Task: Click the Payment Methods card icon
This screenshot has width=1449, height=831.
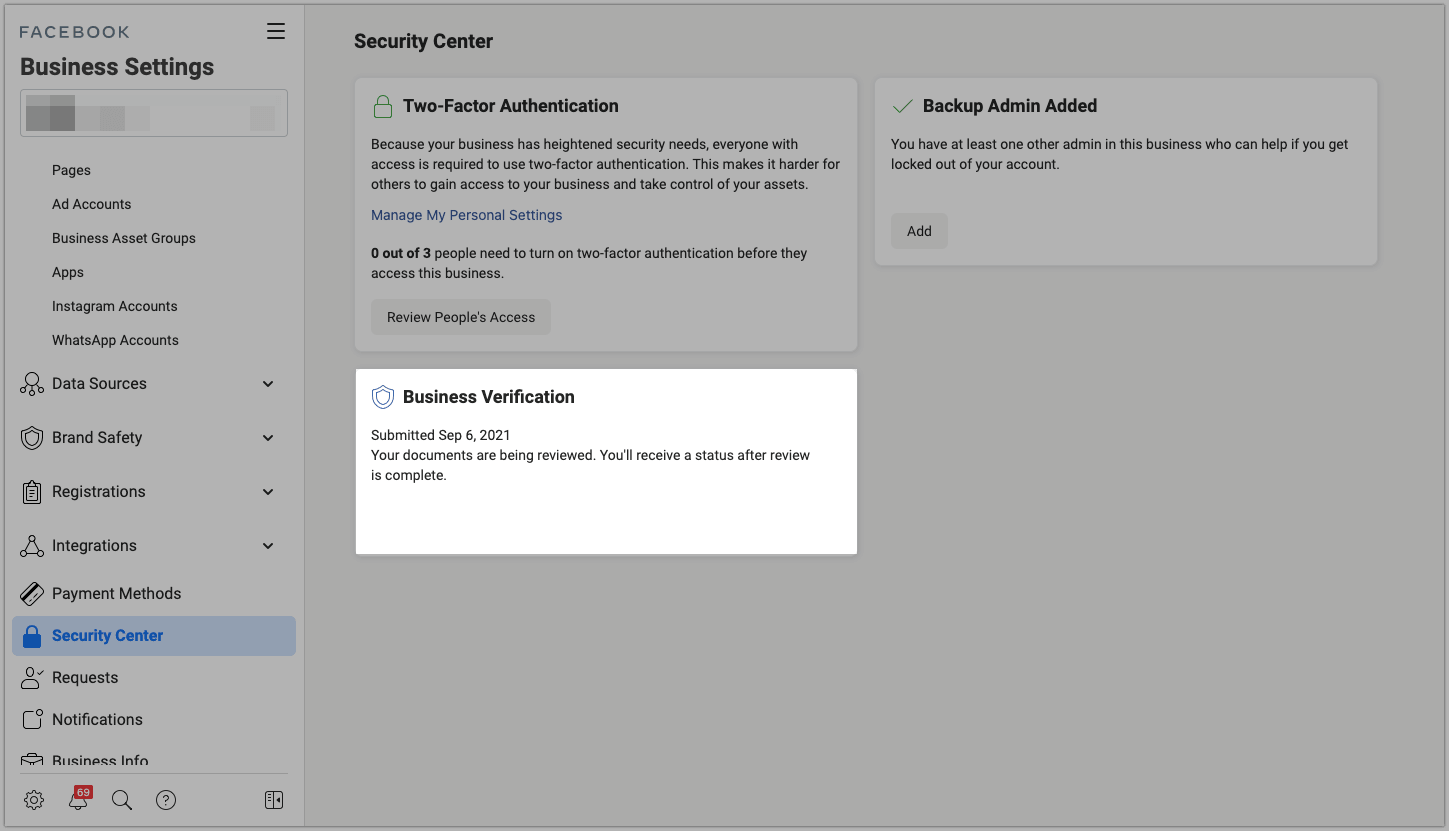Action: pyautogui.click(x=32, y=594)
